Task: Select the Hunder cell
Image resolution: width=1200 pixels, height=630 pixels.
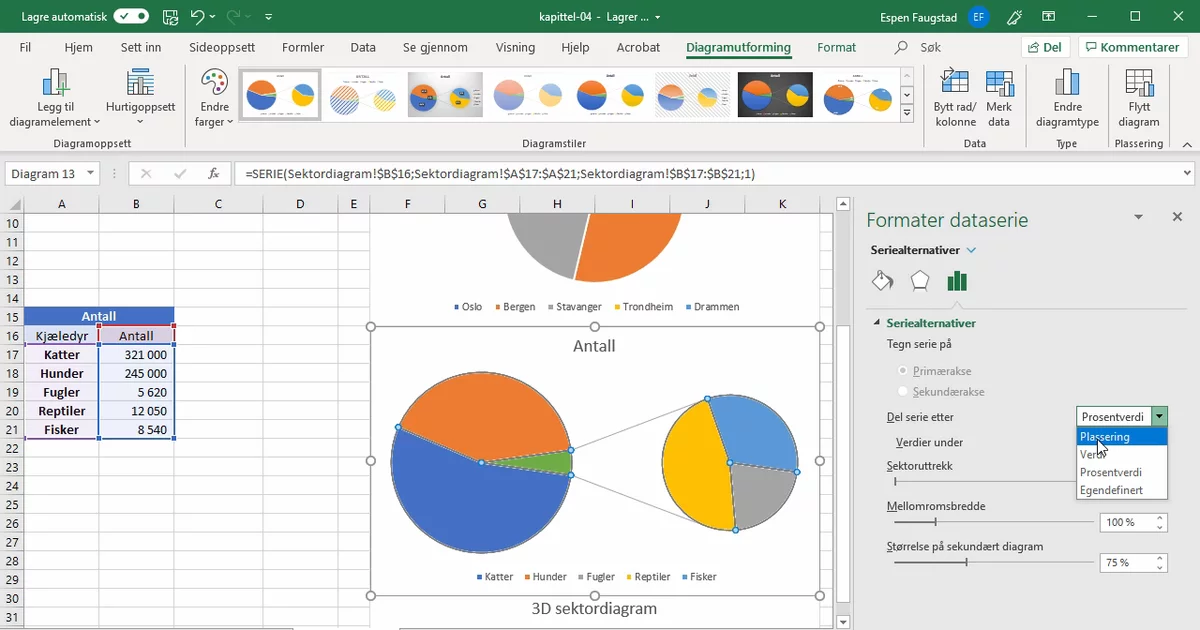Action: (x=62, y=373)
